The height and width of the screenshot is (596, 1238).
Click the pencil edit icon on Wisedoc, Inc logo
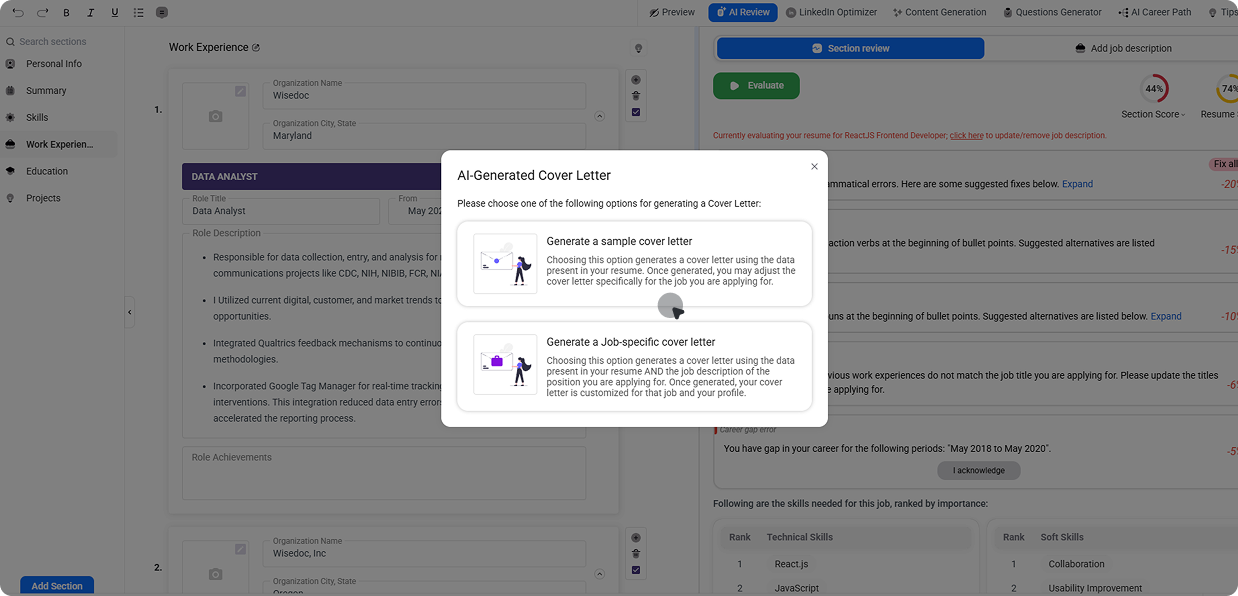pos(240,549)
